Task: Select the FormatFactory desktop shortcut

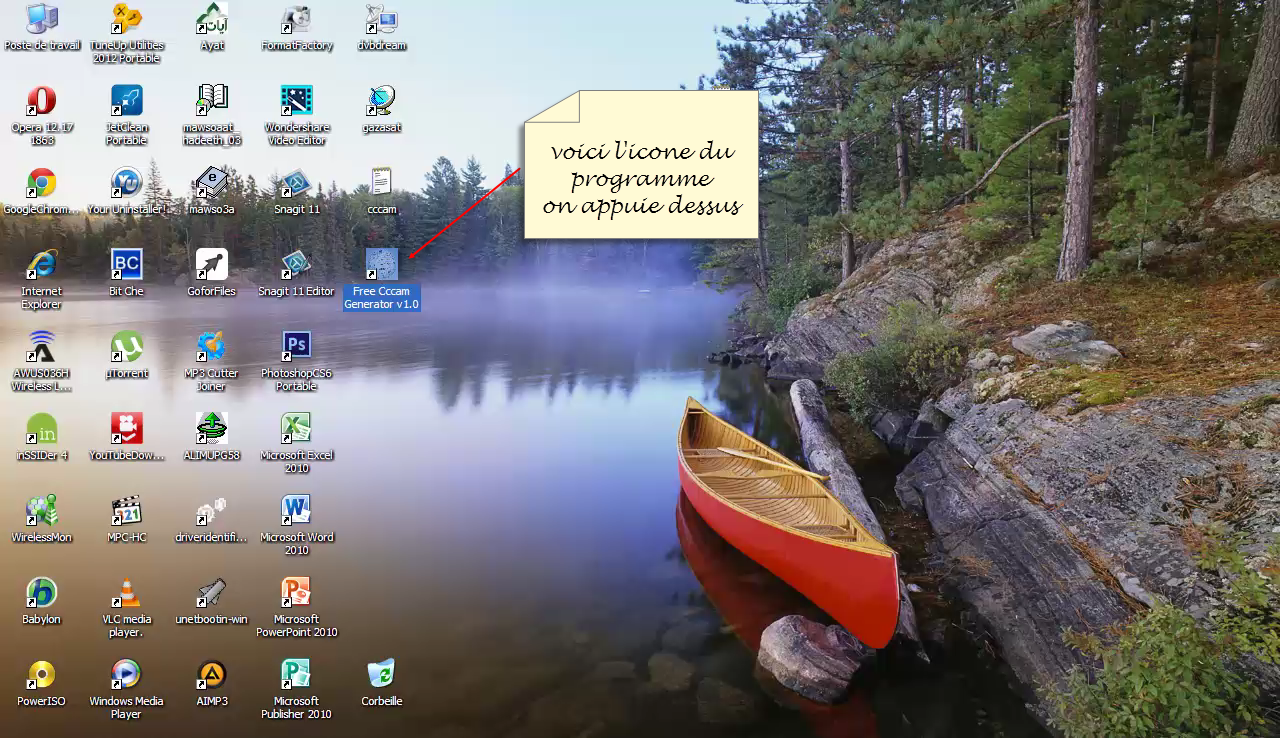Action: coord(296,20)
